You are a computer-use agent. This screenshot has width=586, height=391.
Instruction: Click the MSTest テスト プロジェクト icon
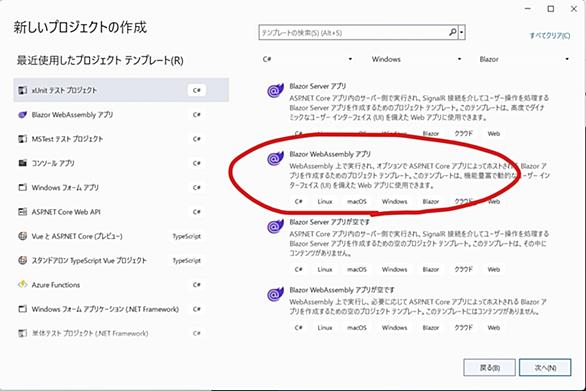coord(23,139)
